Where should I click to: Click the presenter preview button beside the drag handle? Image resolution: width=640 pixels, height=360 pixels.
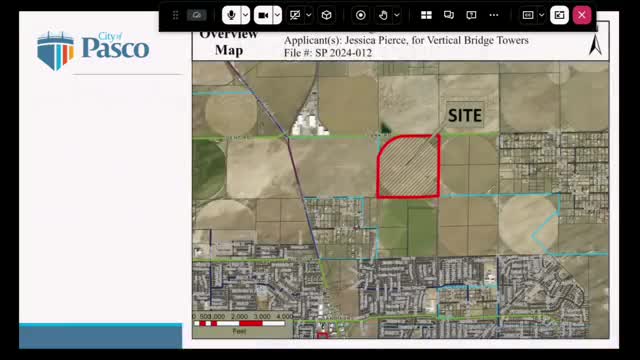pos(197,15)
